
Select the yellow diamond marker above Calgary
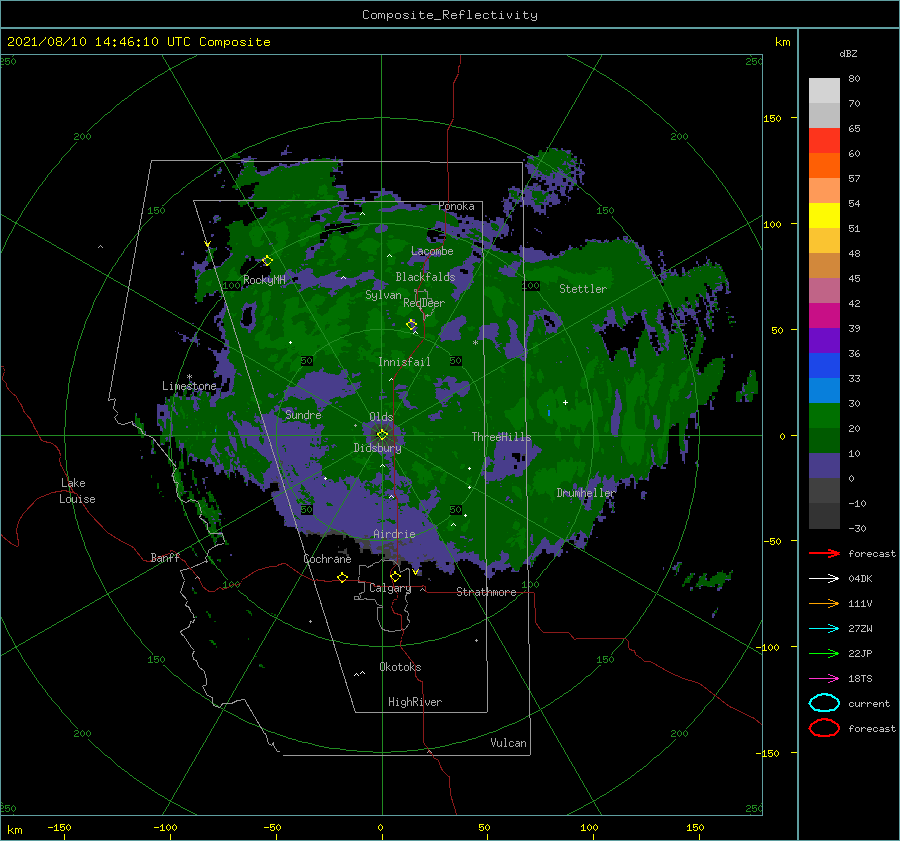(395, 576)
